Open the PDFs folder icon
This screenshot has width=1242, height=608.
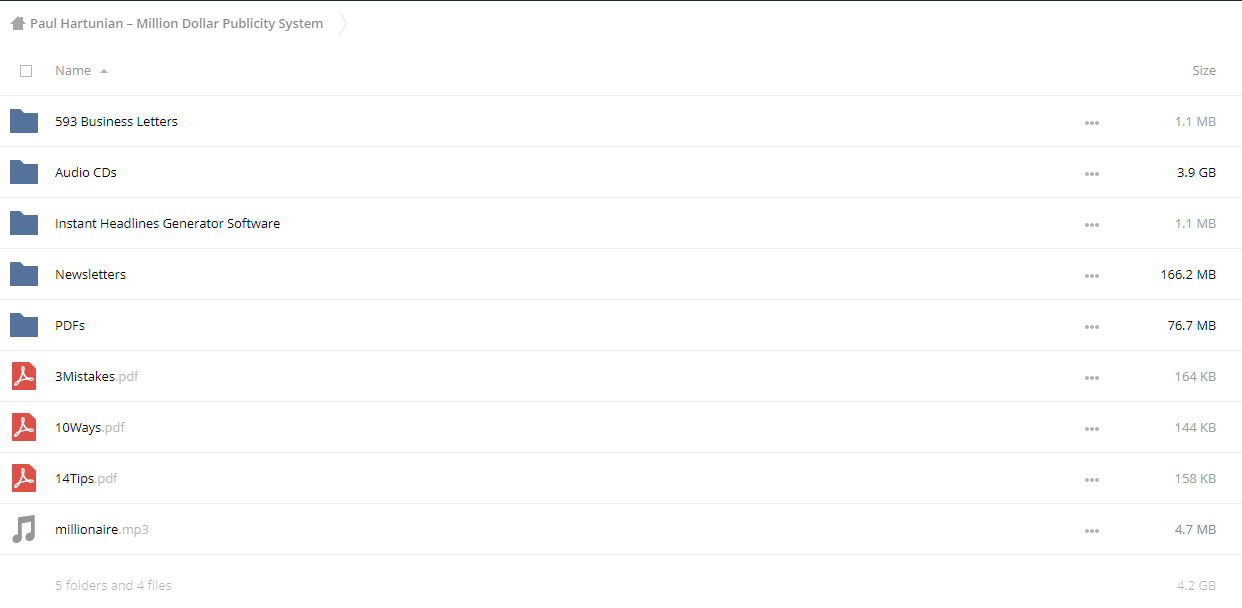tap(24, 325)
